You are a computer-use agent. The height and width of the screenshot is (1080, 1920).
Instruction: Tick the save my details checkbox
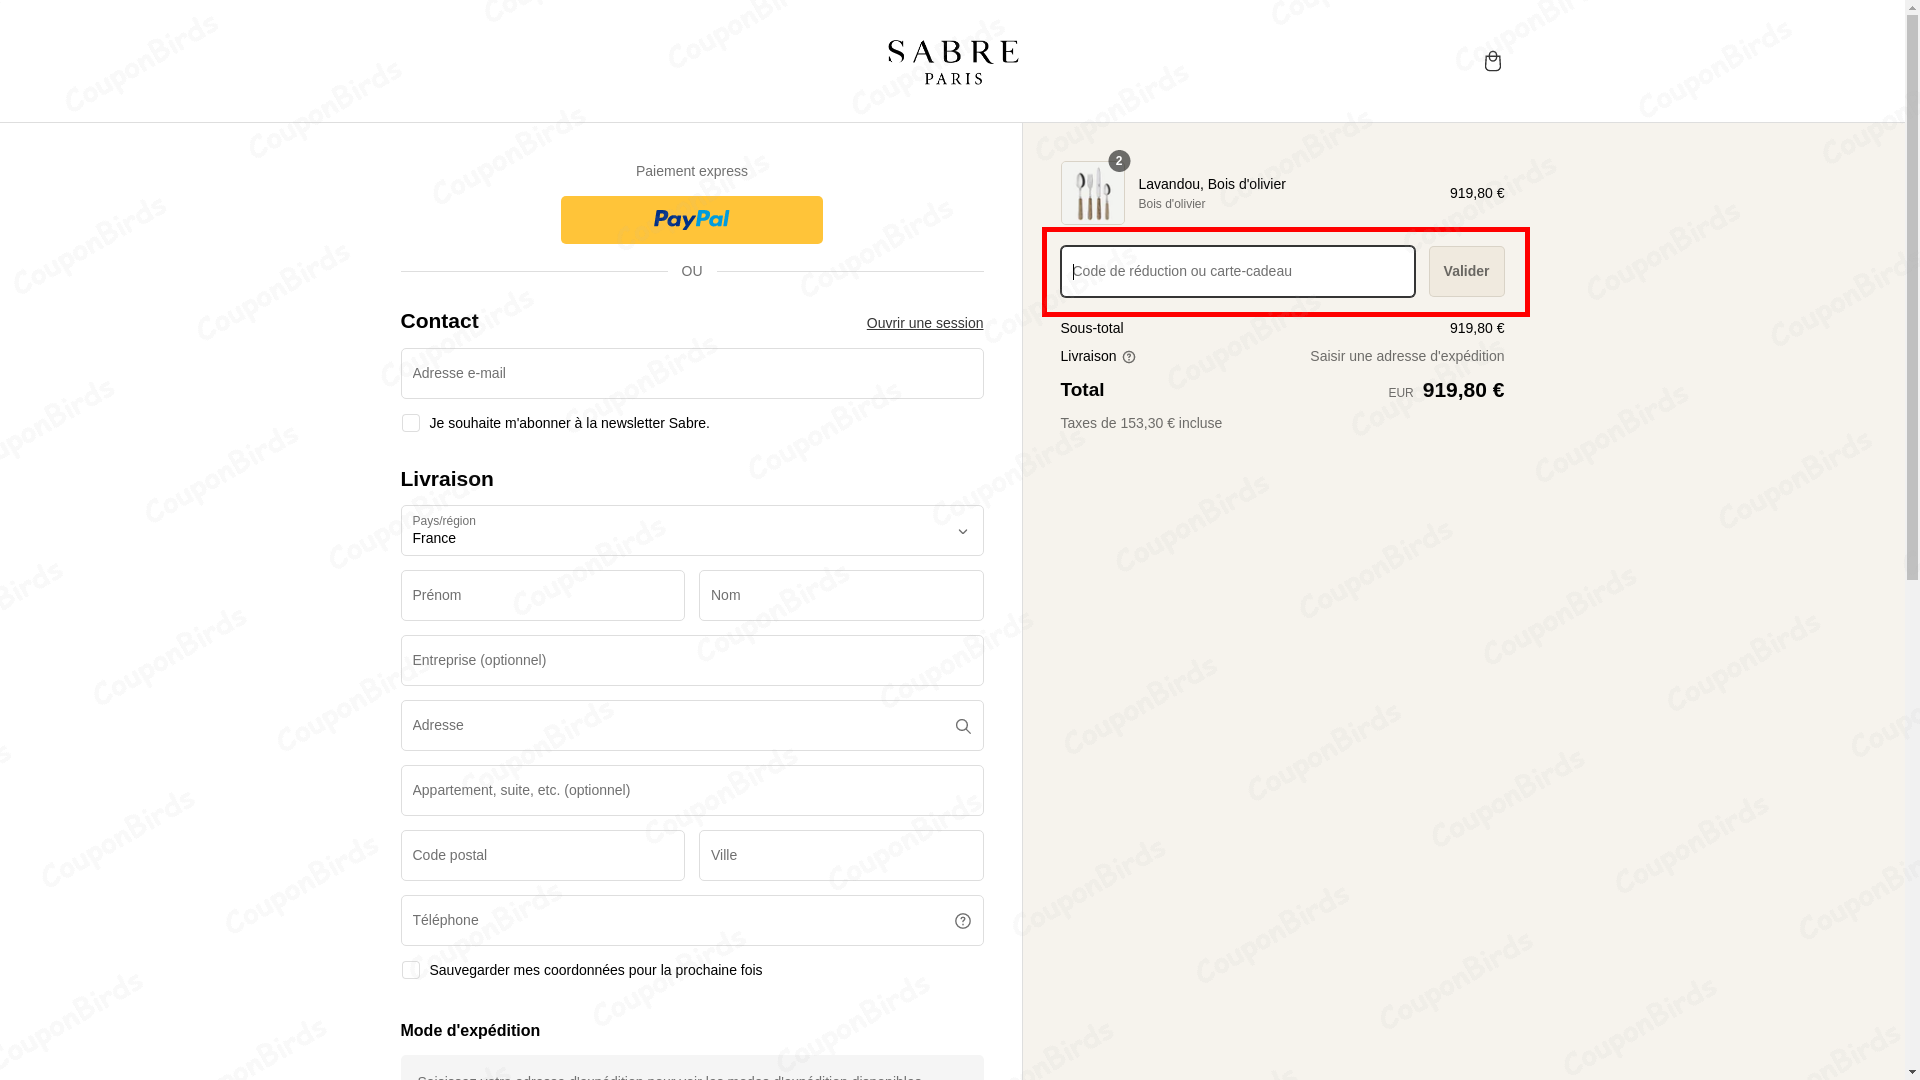410,970
